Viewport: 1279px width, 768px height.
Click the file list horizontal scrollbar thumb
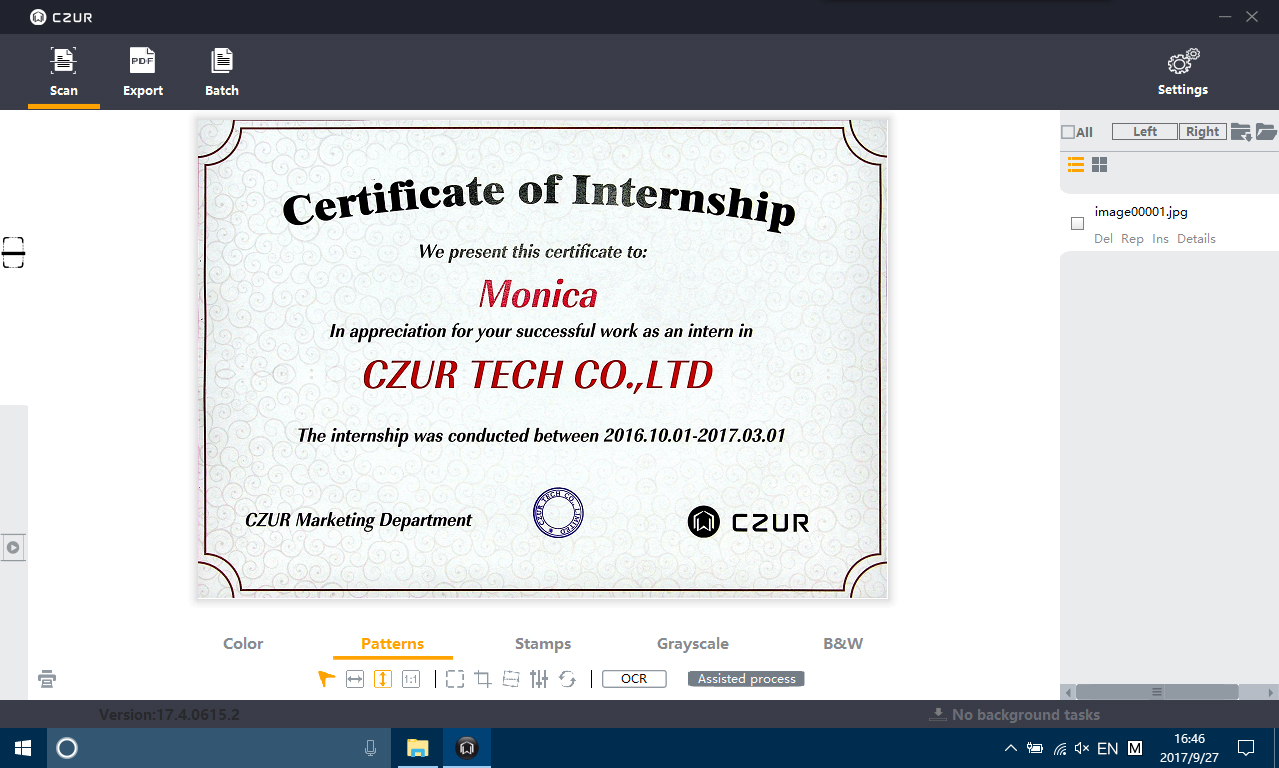click(x=1157, y=692)
